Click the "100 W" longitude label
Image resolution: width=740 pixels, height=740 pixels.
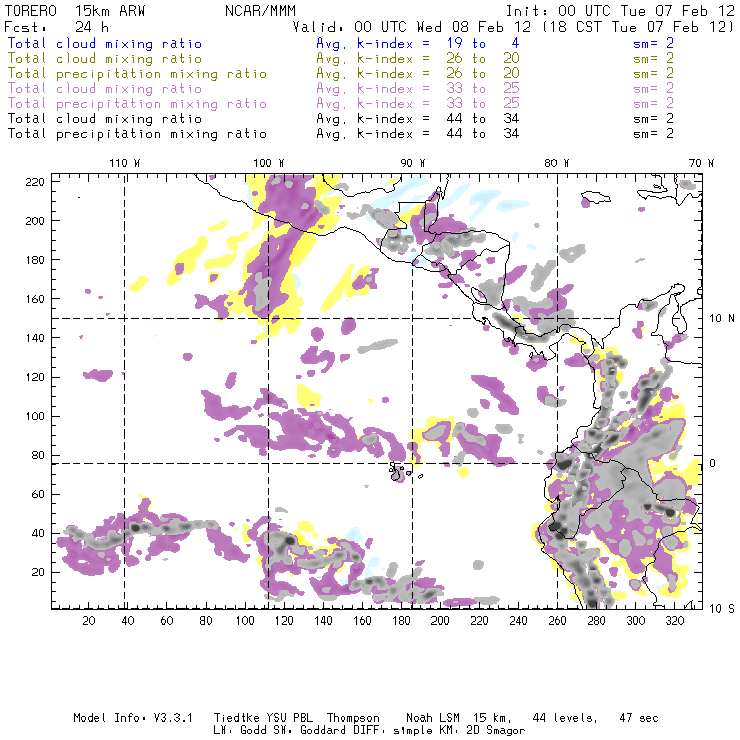[269, 163]
